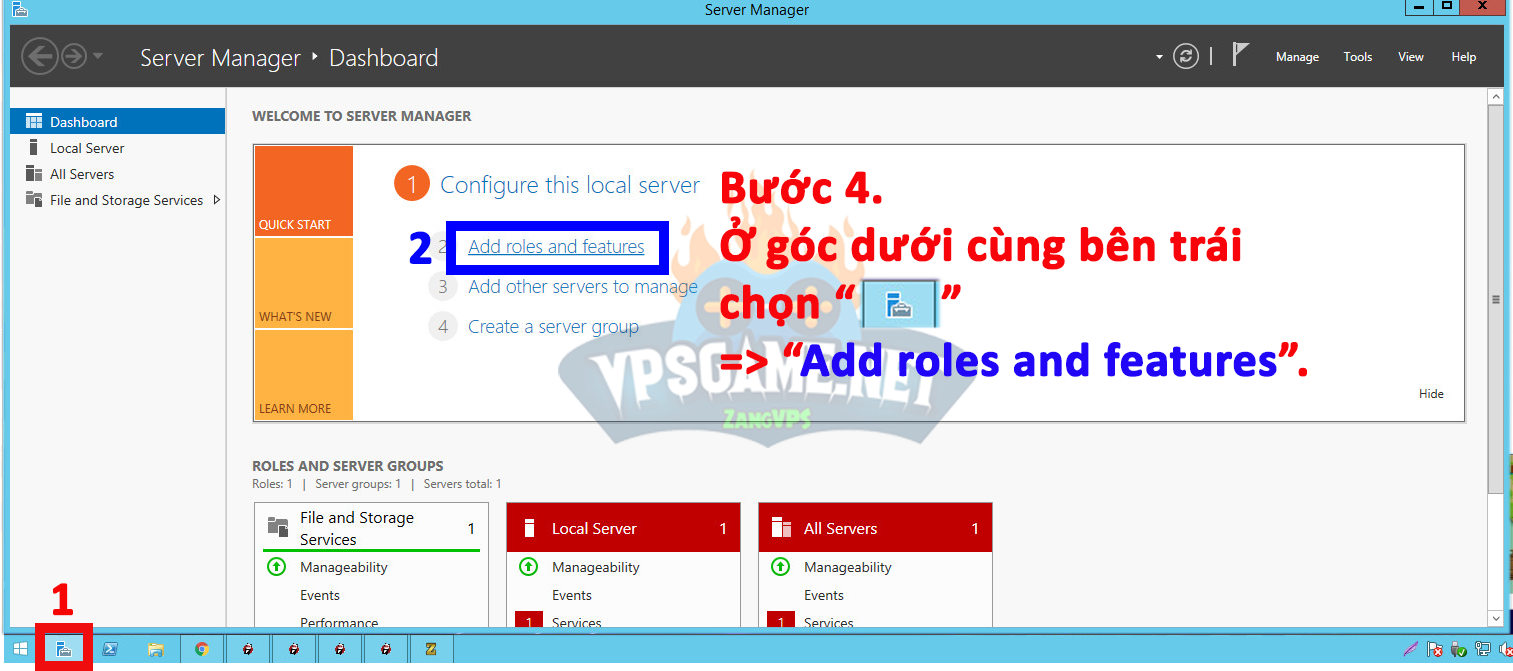Expand the navigation history dropdown arrow
Viewport: 1513px width, 671px height.
click(x=98, y=56)
